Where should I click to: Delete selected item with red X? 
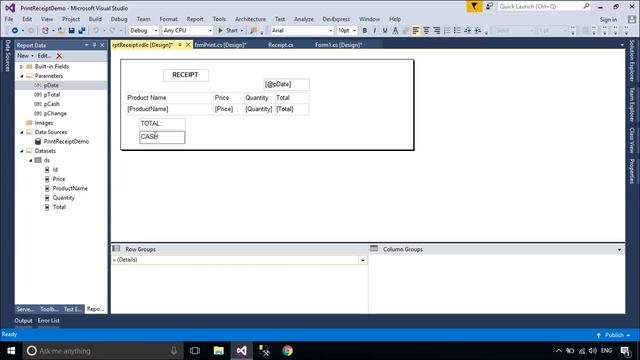(59, 56)
